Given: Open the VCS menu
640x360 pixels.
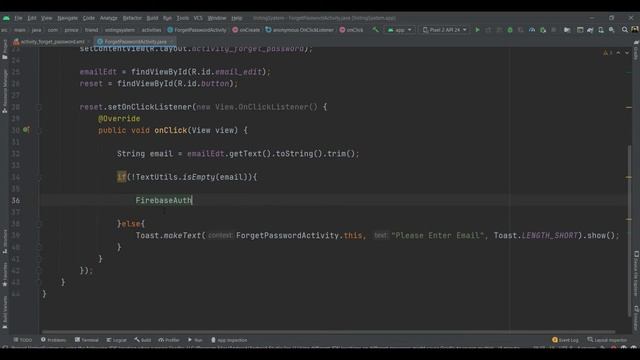Looking at the screenshot, I should pos(198,18).
